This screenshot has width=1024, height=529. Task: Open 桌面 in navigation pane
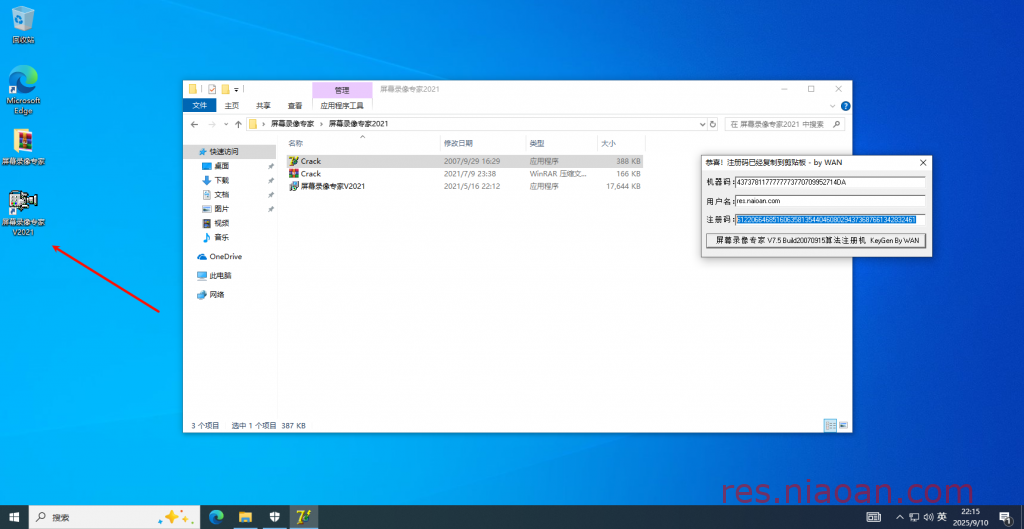tap(221, 166)
